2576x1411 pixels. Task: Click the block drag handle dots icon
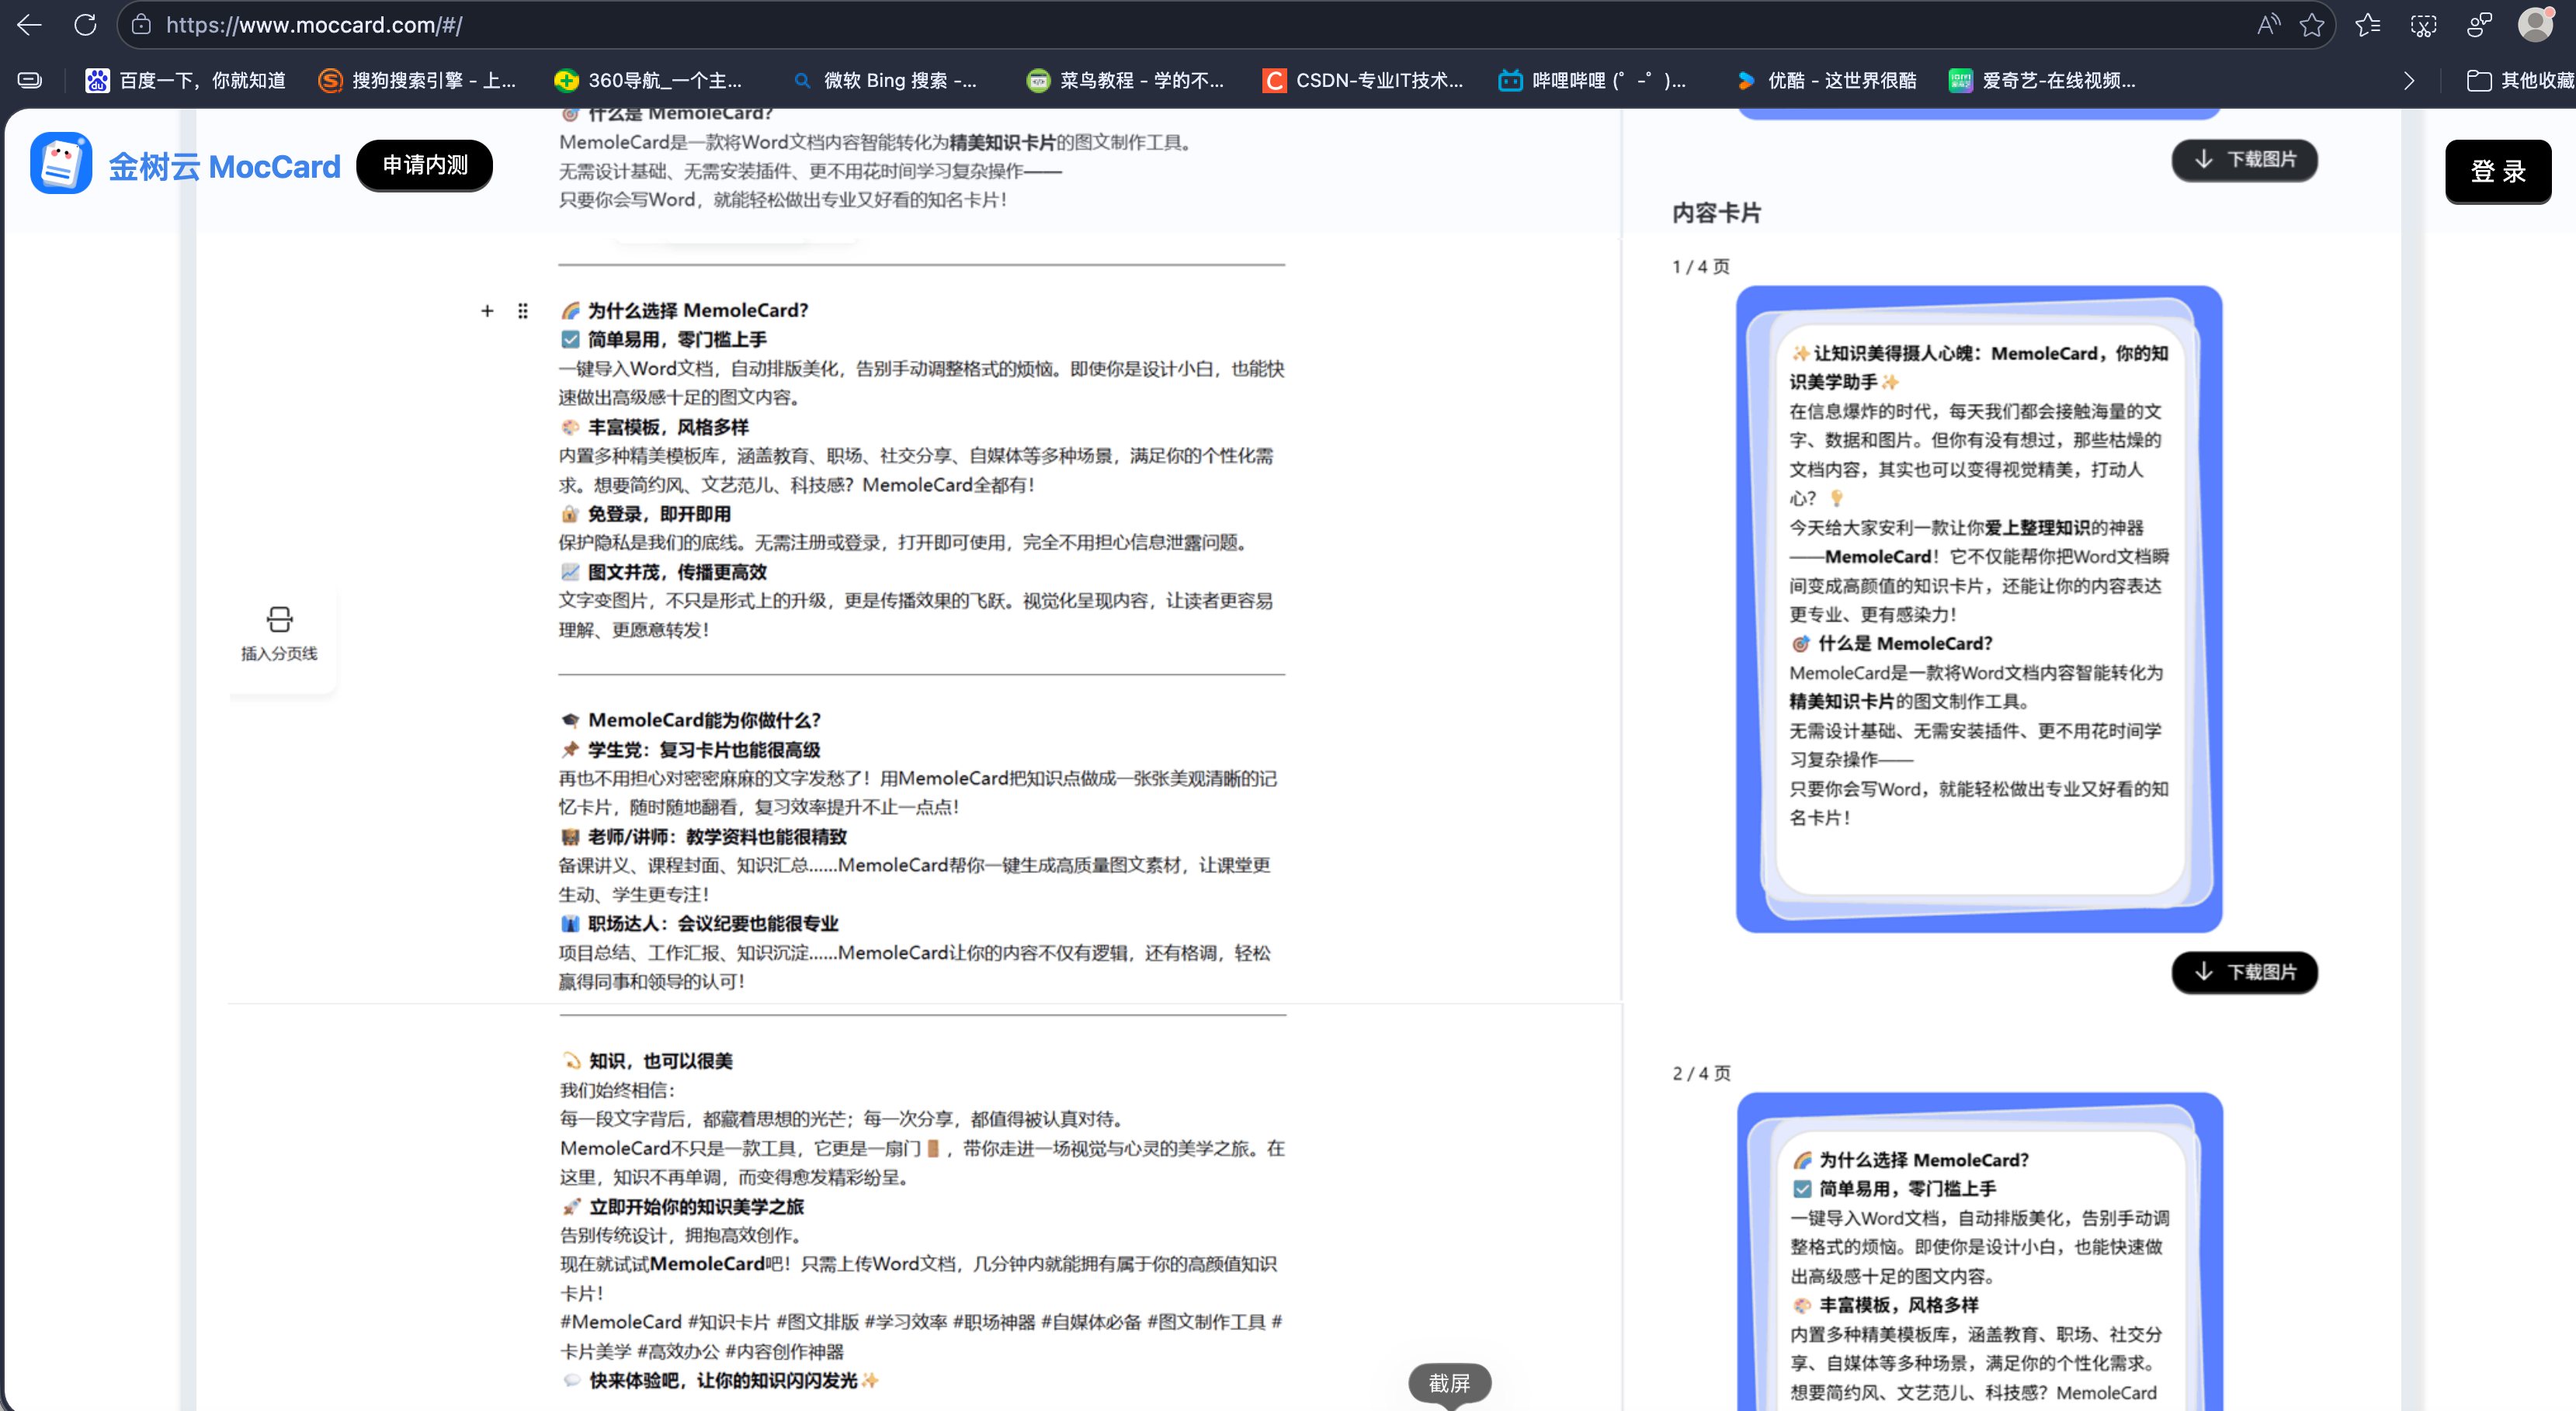[x=523, y=311]
